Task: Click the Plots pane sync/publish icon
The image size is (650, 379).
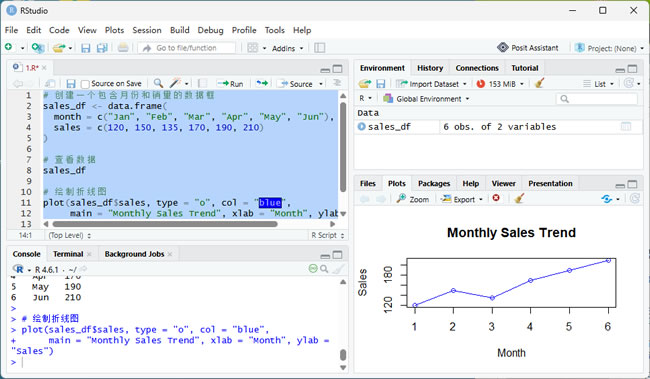Action: pyautogui.click(x=607, y=199)
